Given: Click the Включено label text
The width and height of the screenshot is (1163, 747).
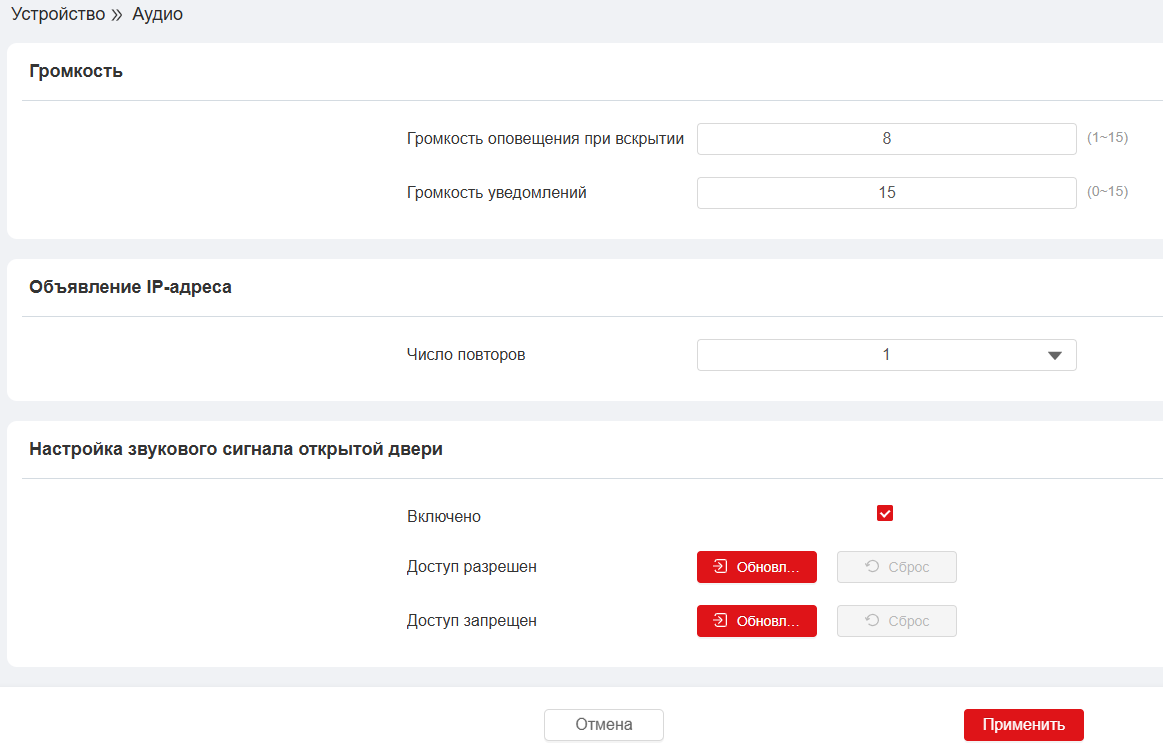Looking at the screenshot, I should pos(444,517).
